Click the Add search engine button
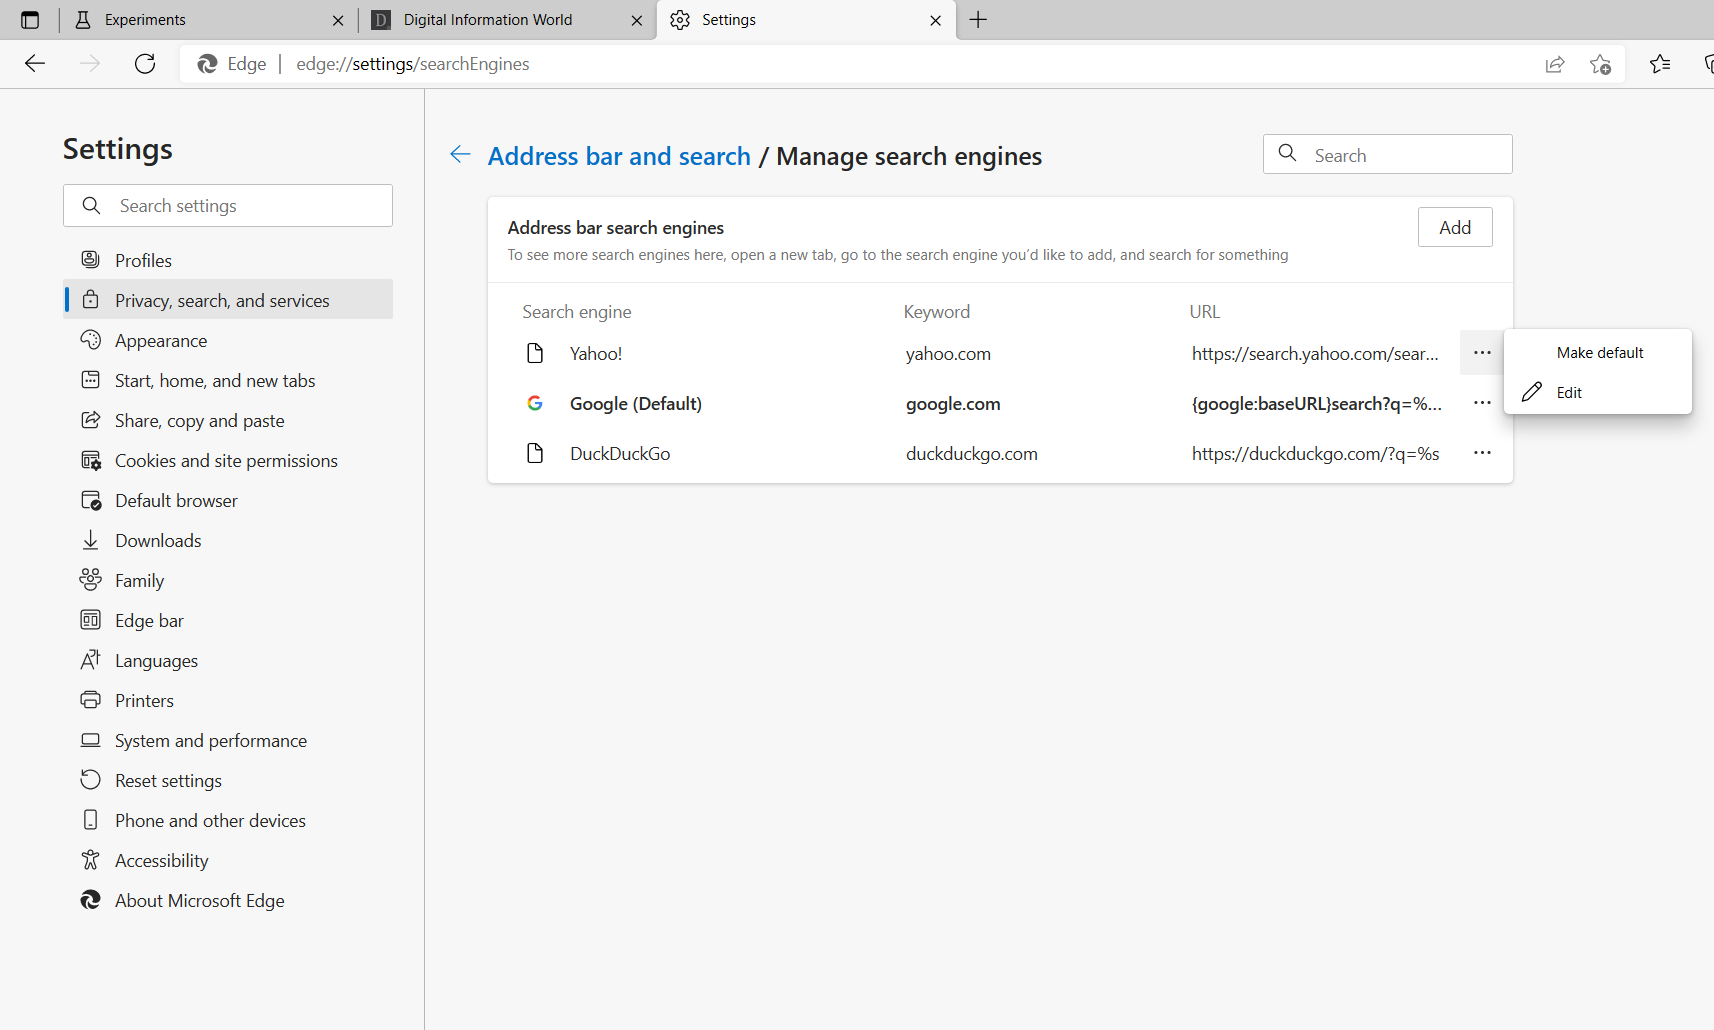Viewport: 1714px width, 1030px height. coord(1455,227)
